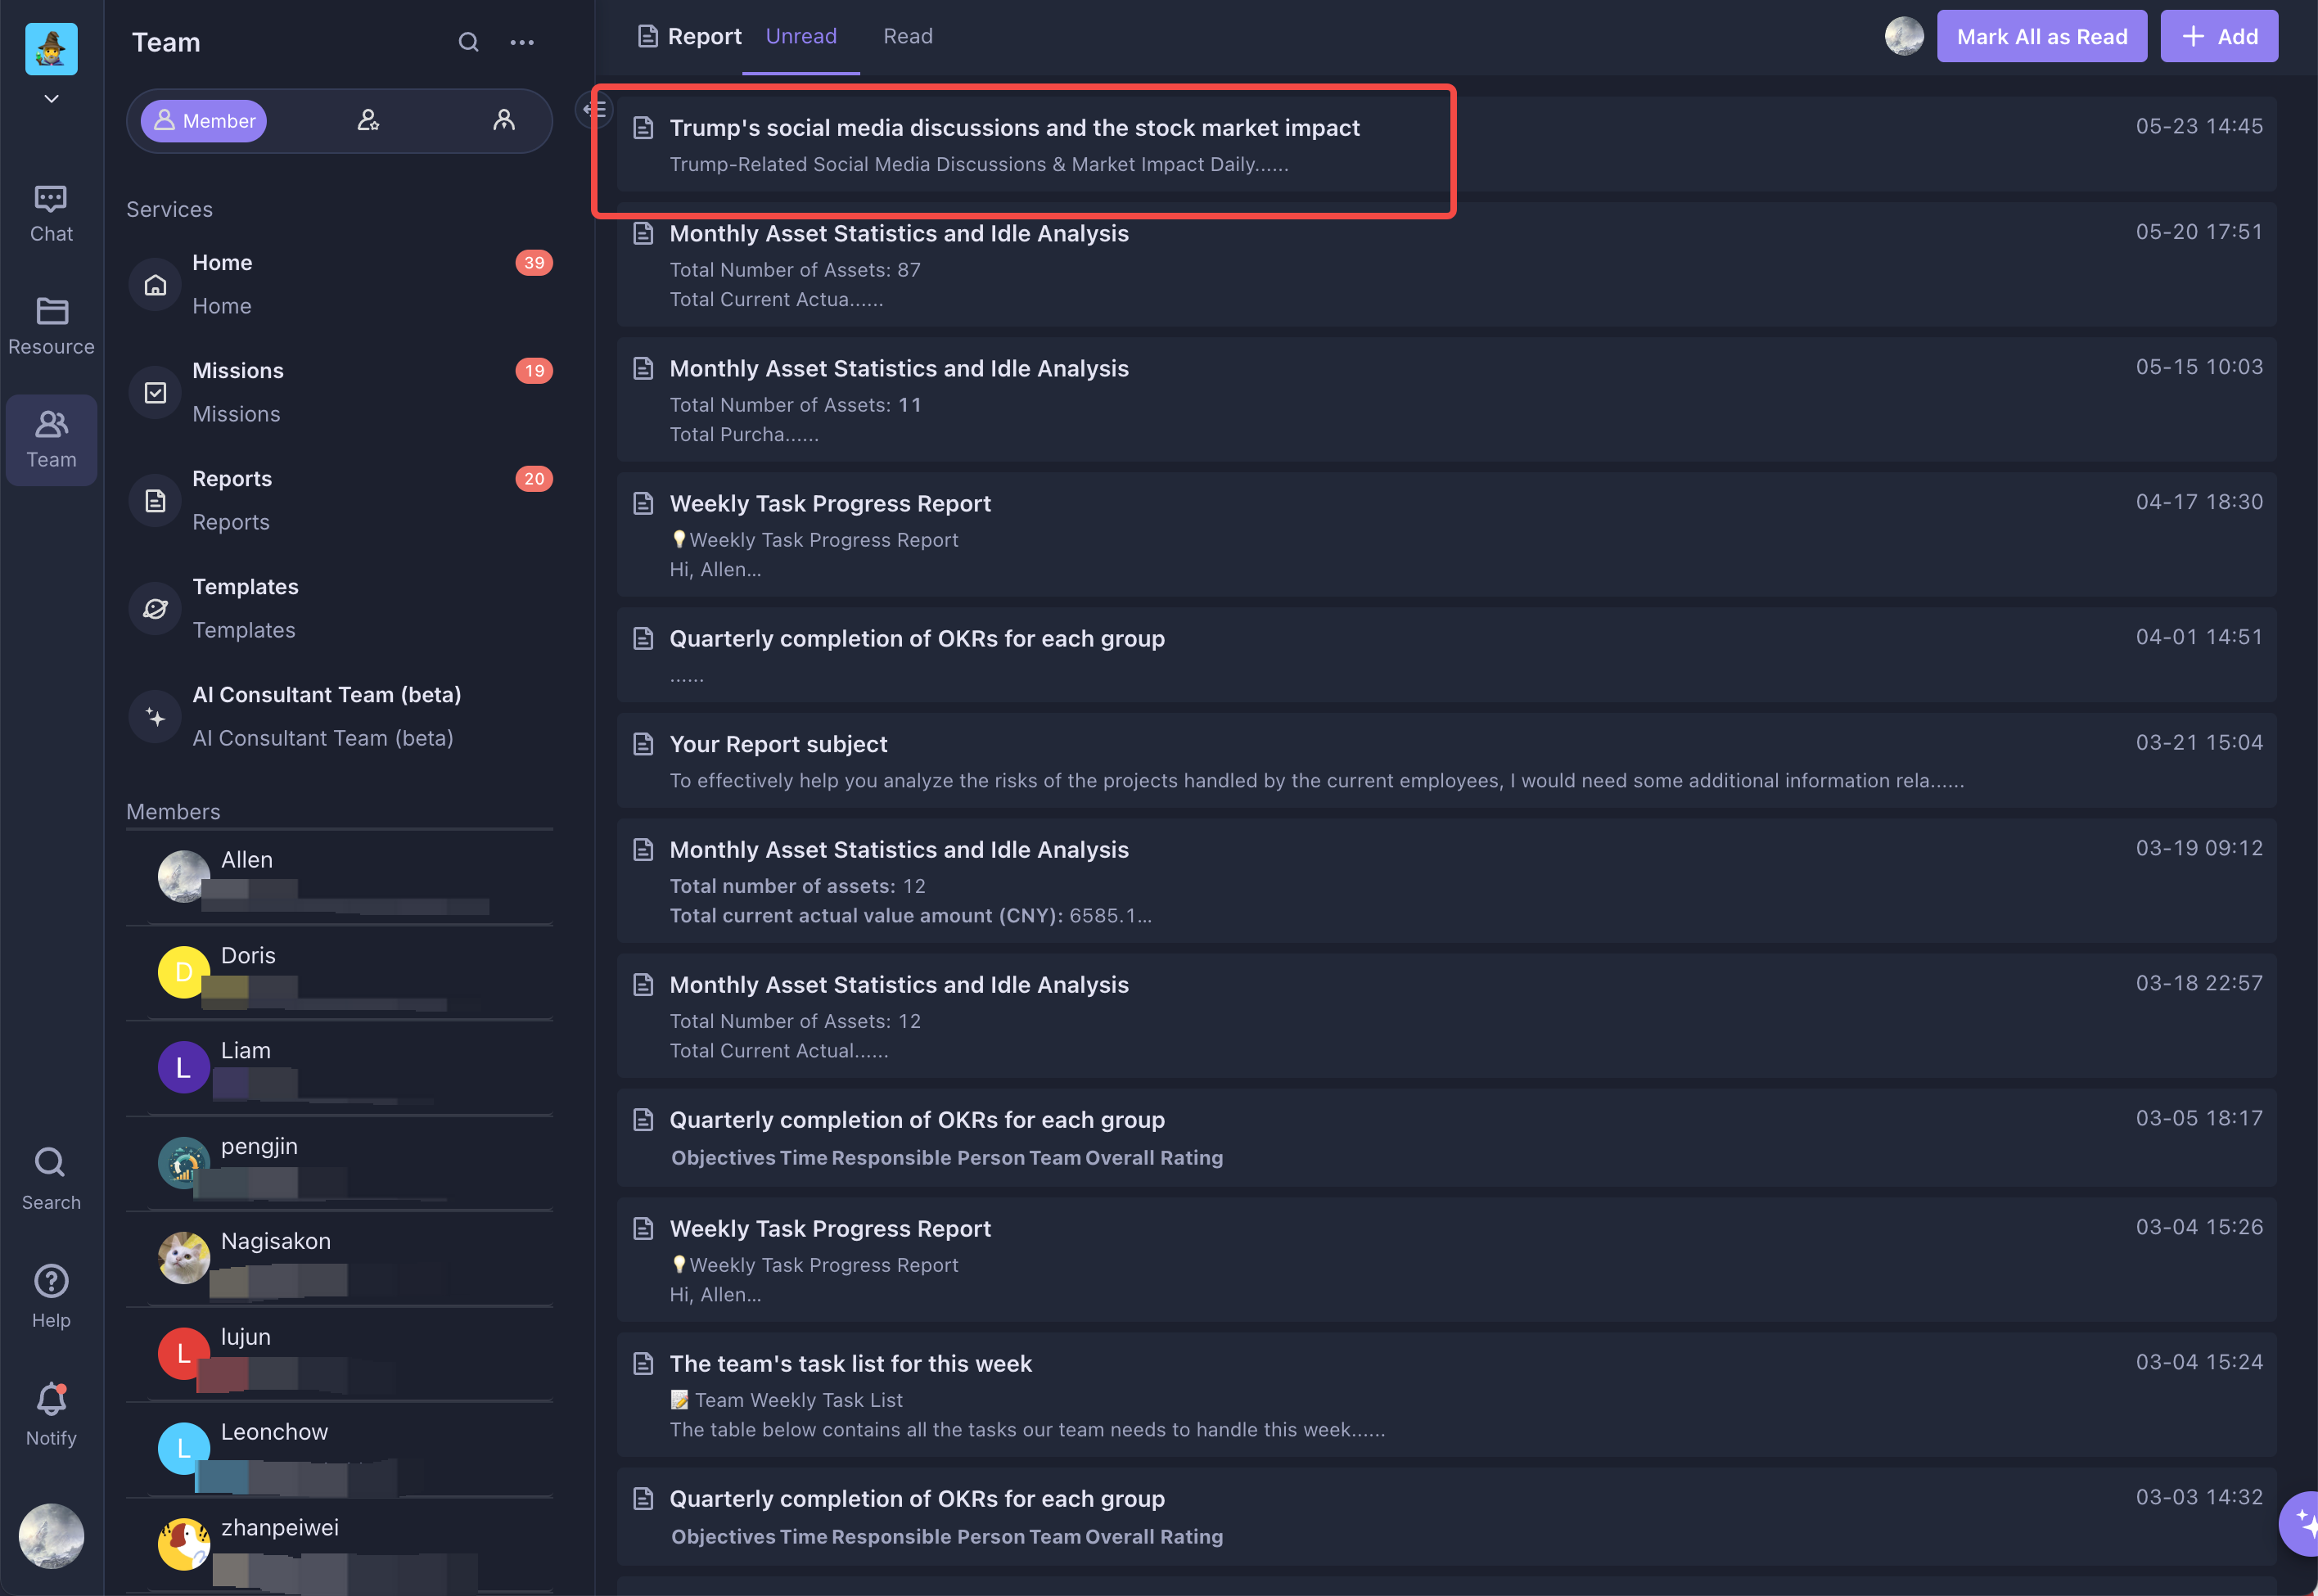Open the Team panel more options menu

point(522,42)
